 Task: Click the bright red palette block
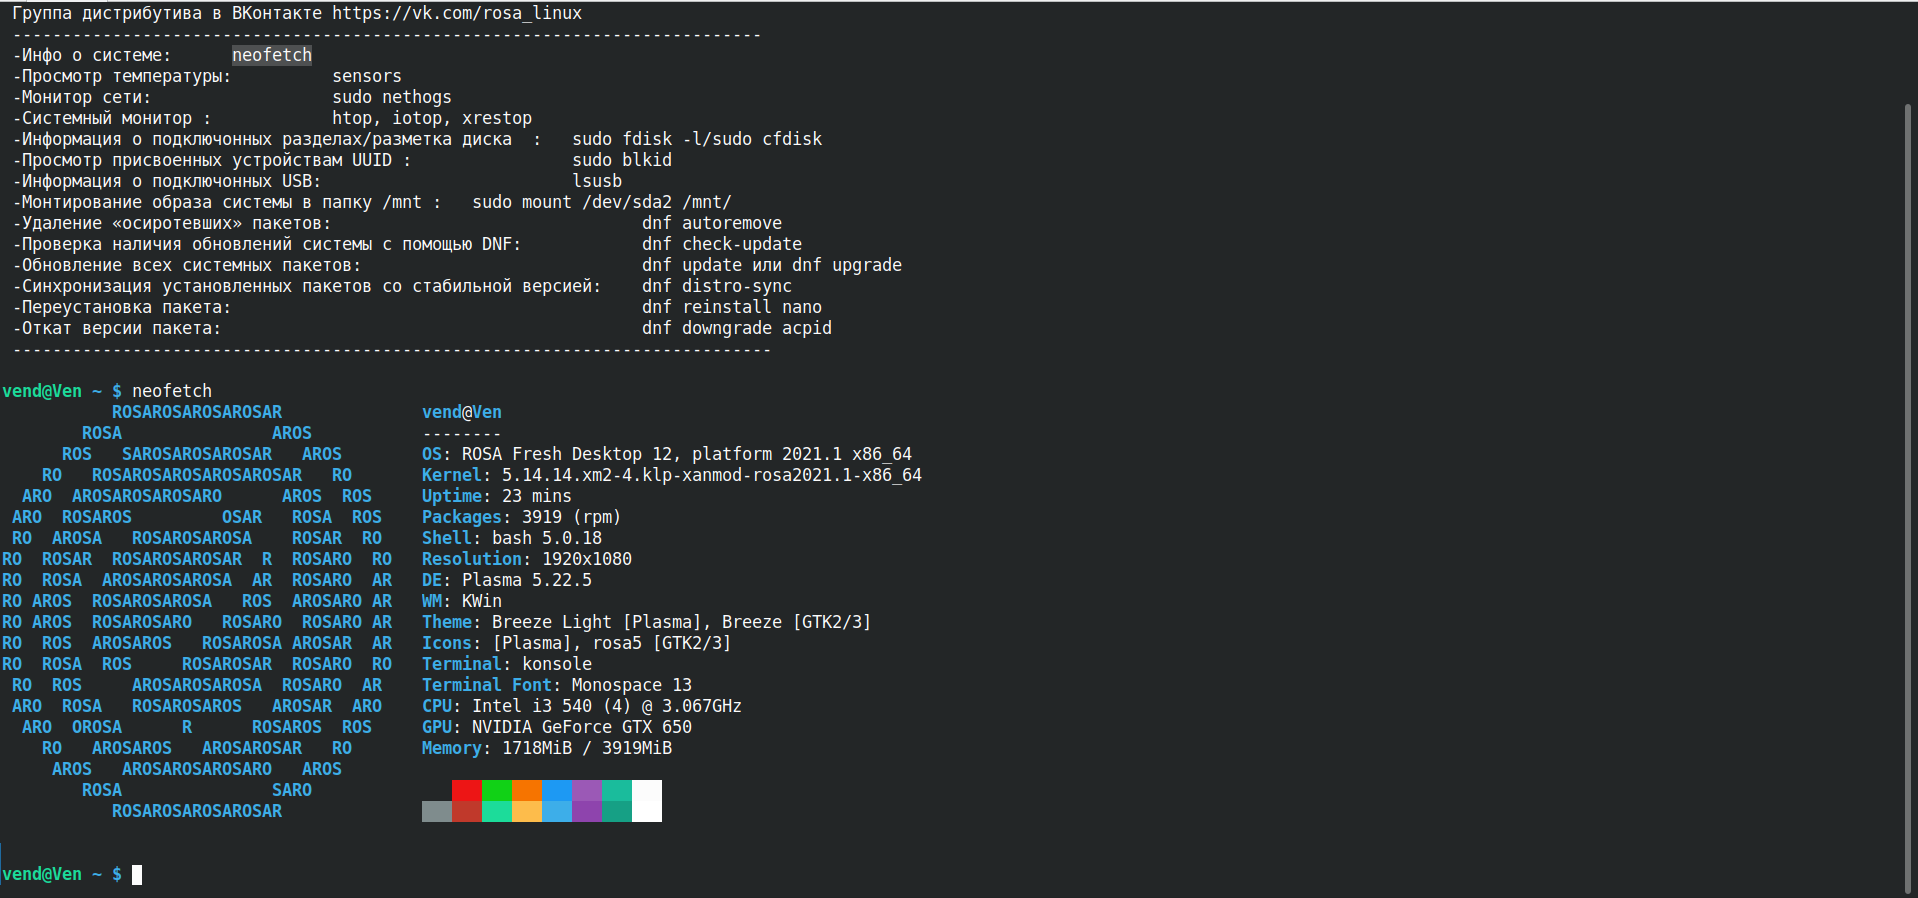coord(467,791)
